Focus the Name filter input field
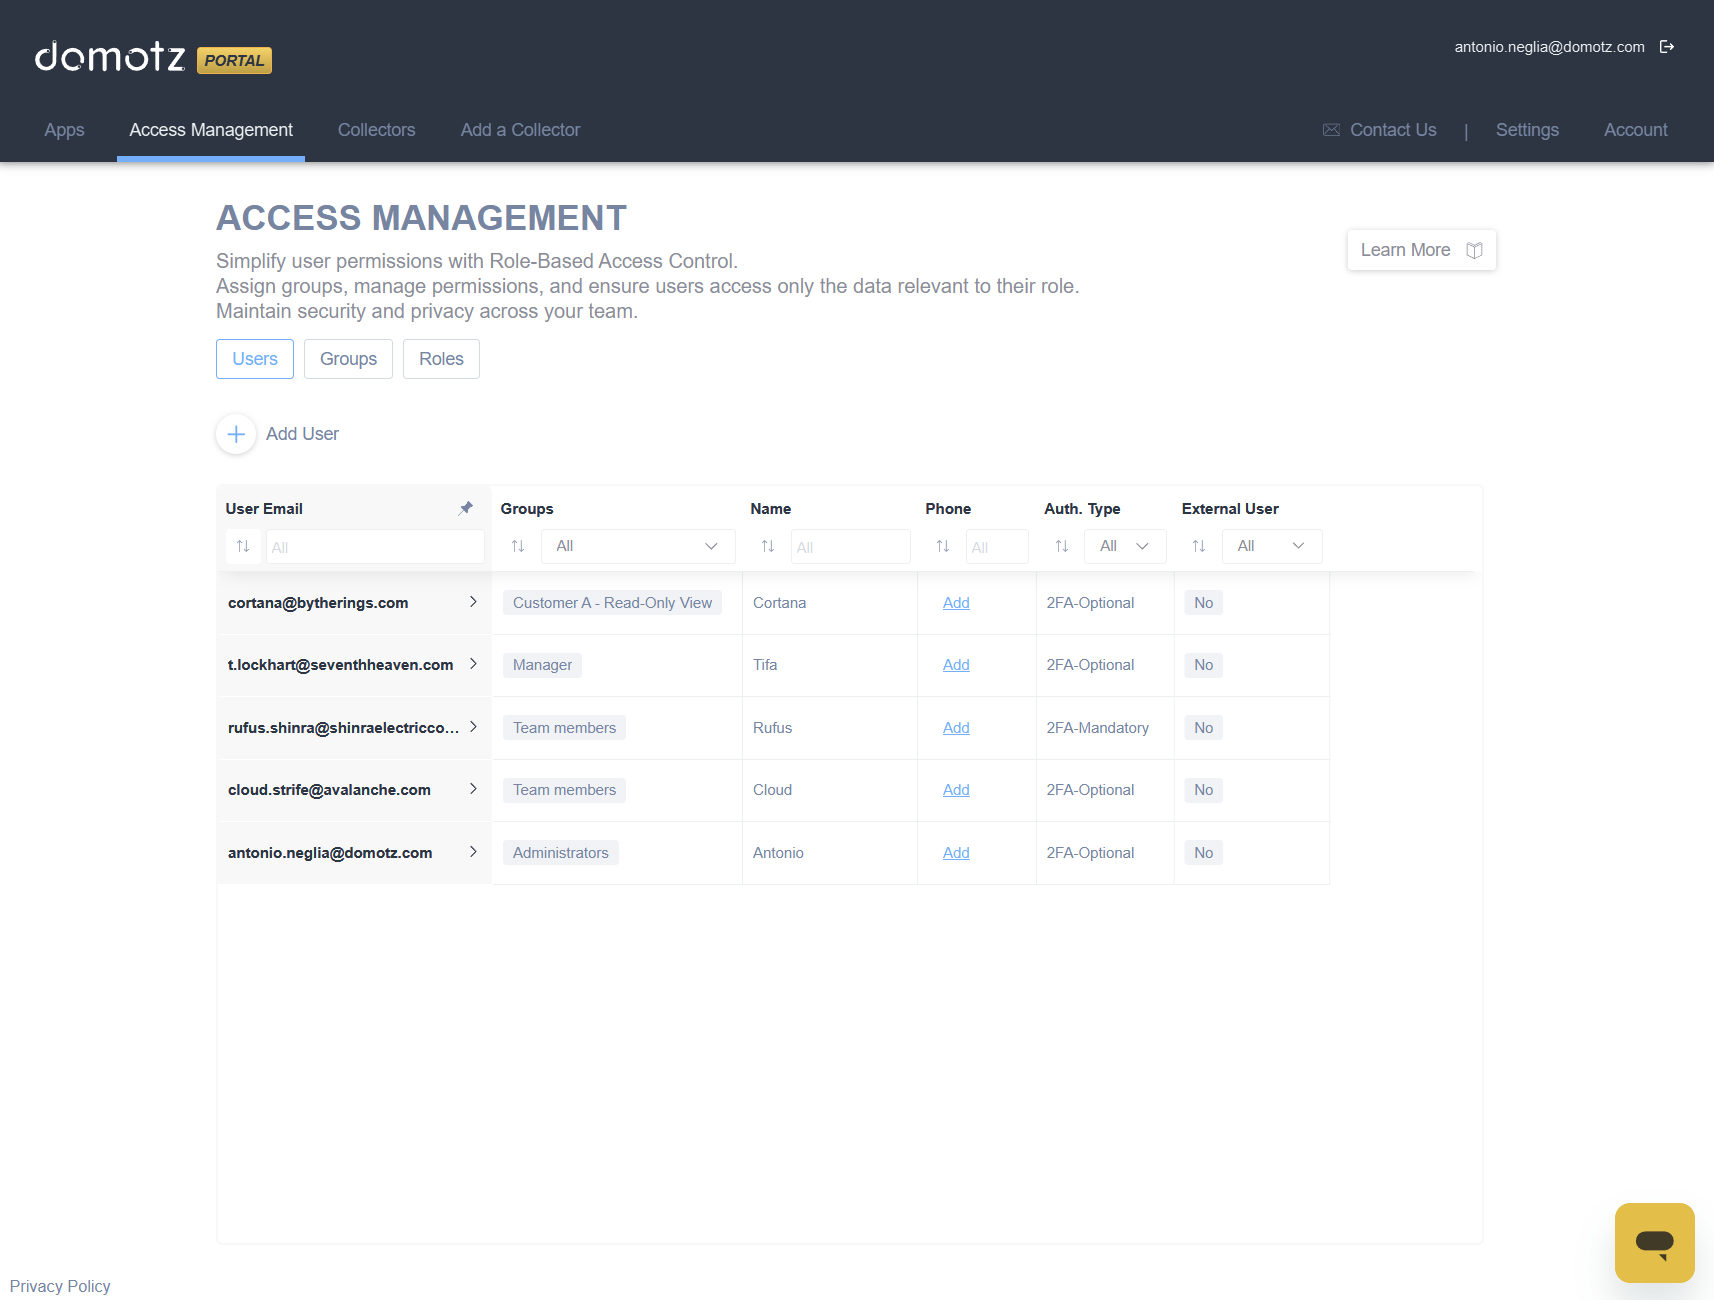Image resolution: width=1714 pixels, height=1300 pixels. click(850, 547)
